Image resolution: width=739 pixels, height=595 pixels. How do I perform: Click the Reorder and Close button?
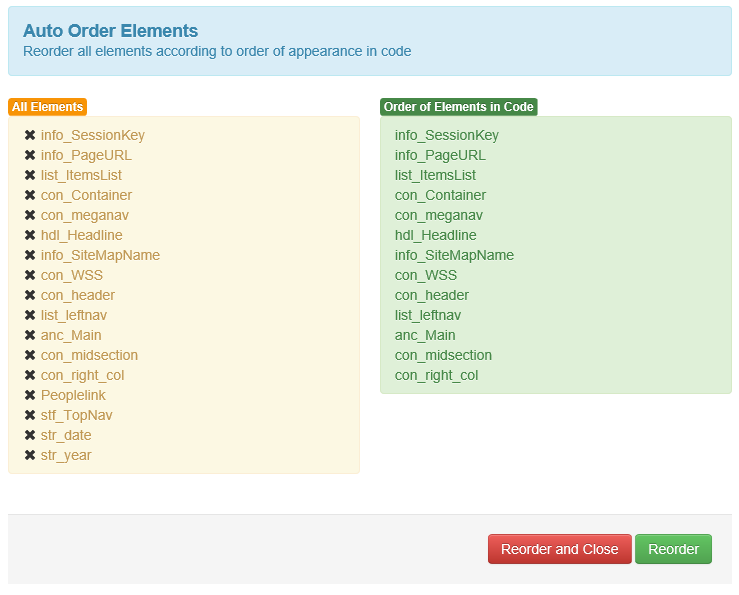[x=559, y=549]
